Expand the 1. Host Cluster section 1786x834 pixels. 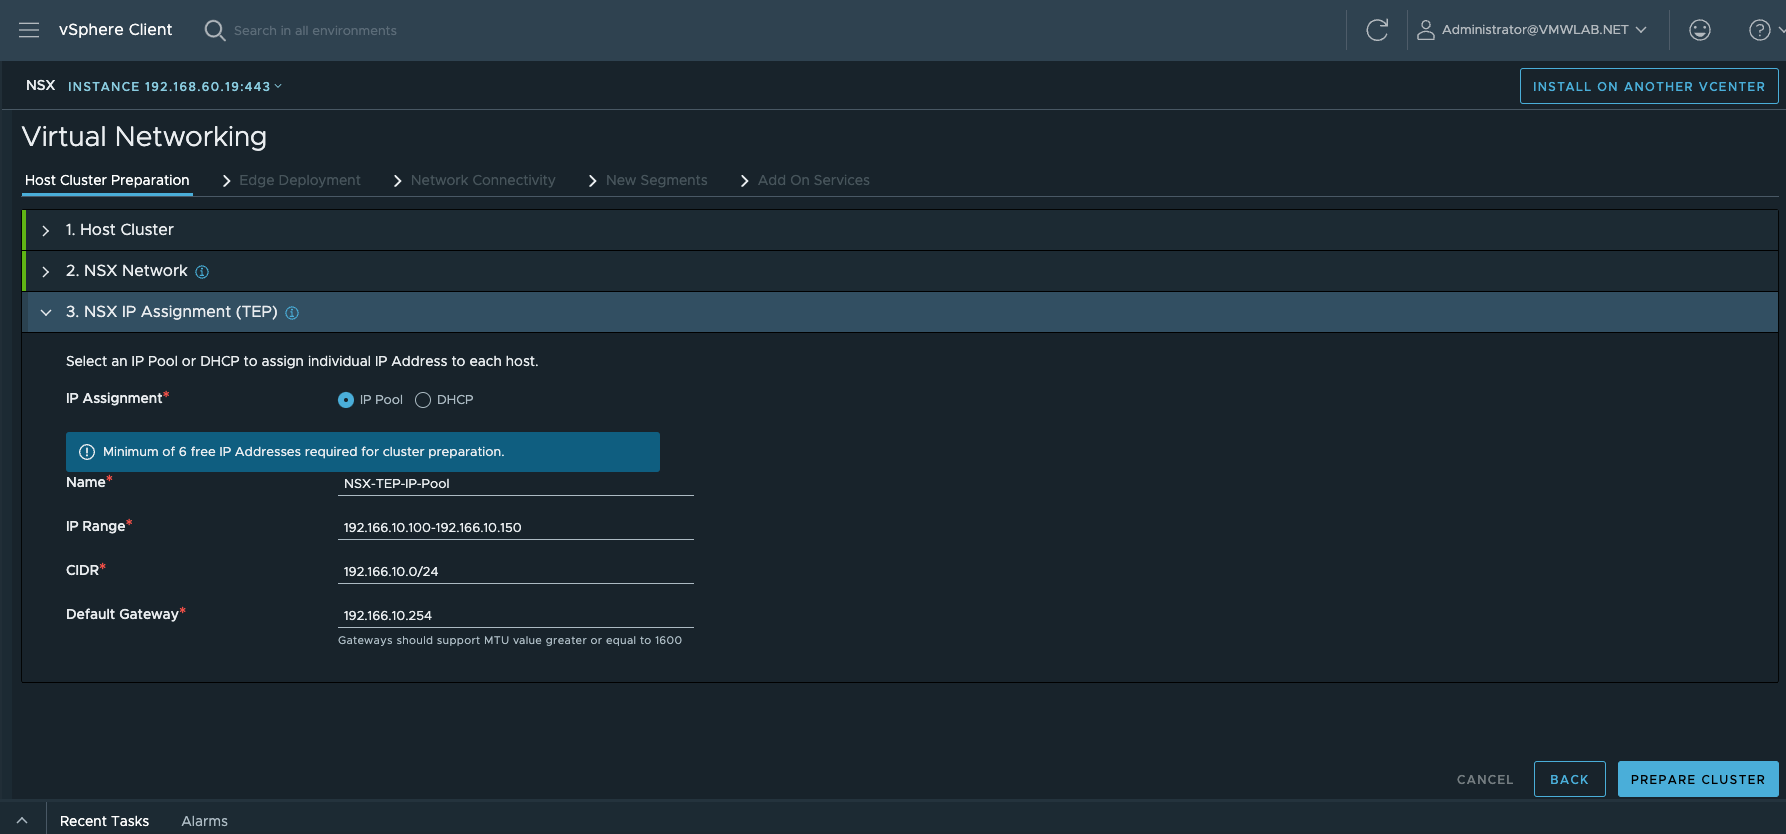coord(46,231)
